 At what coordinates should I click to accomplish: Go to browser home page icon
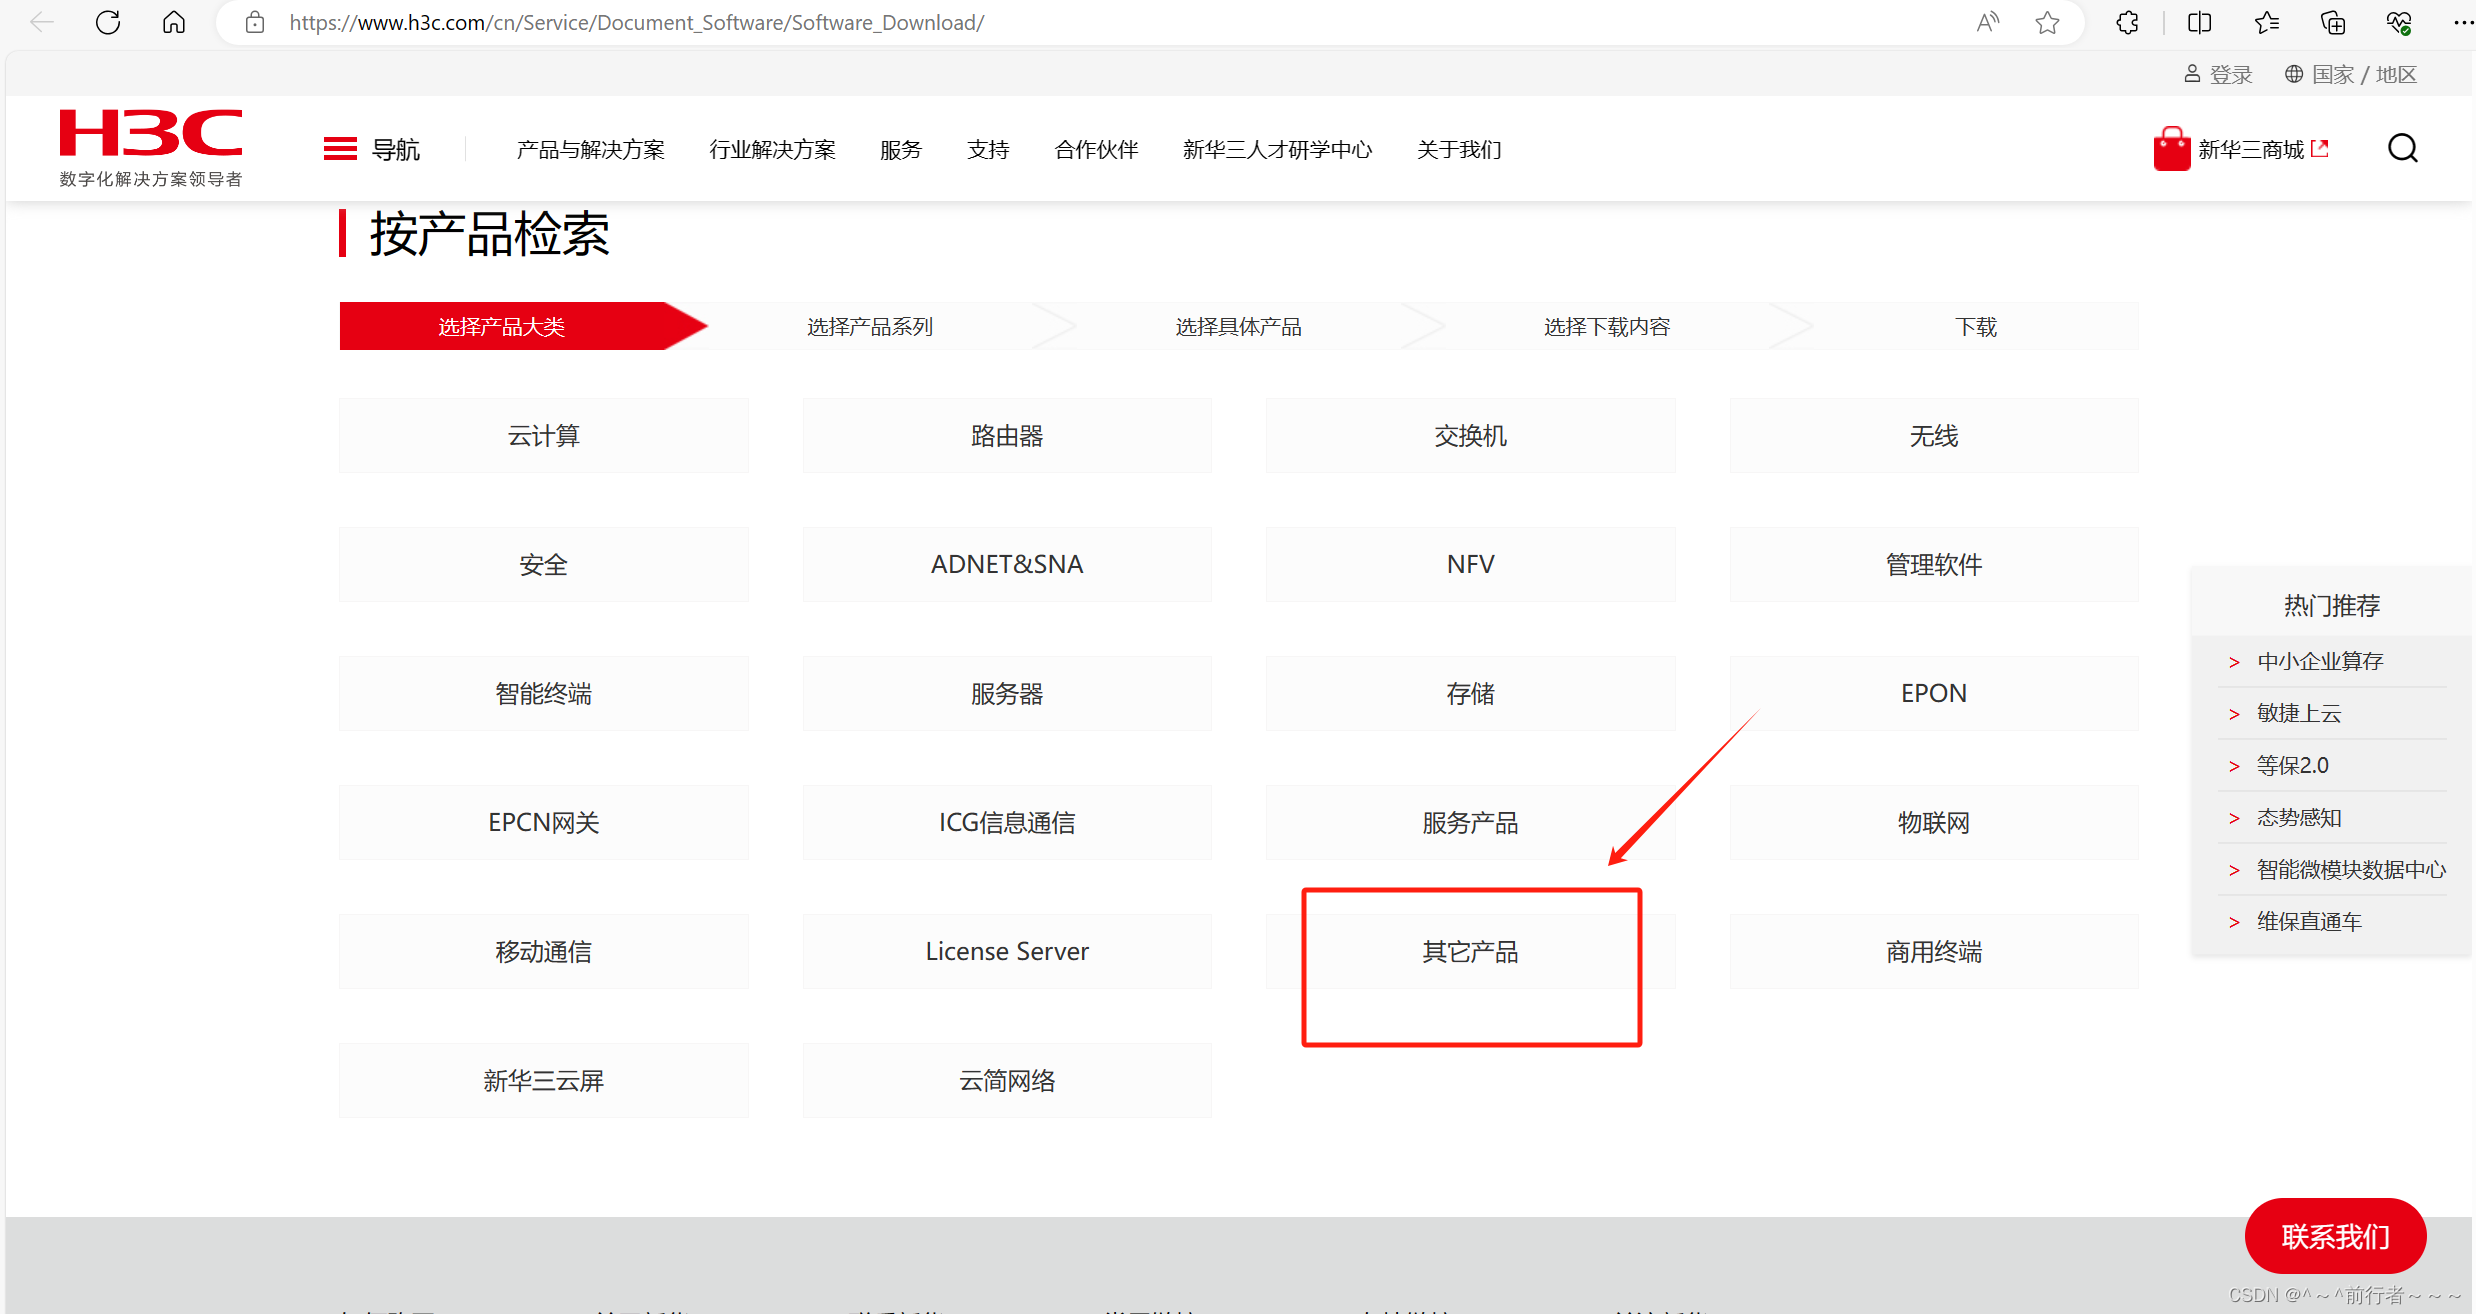point(174,22)
